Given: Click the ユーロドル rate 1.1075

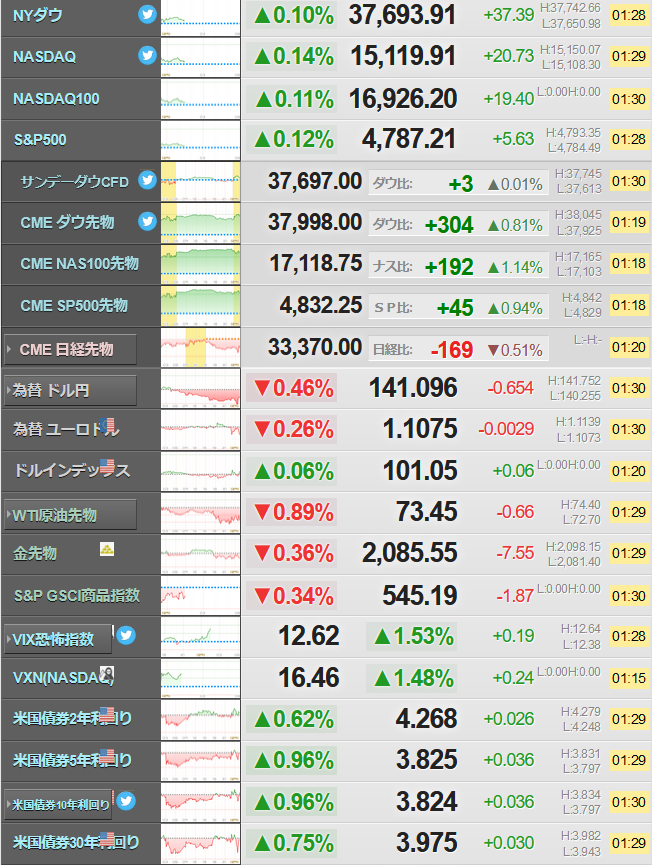Looking at the screenshot, I should (420, 429).
